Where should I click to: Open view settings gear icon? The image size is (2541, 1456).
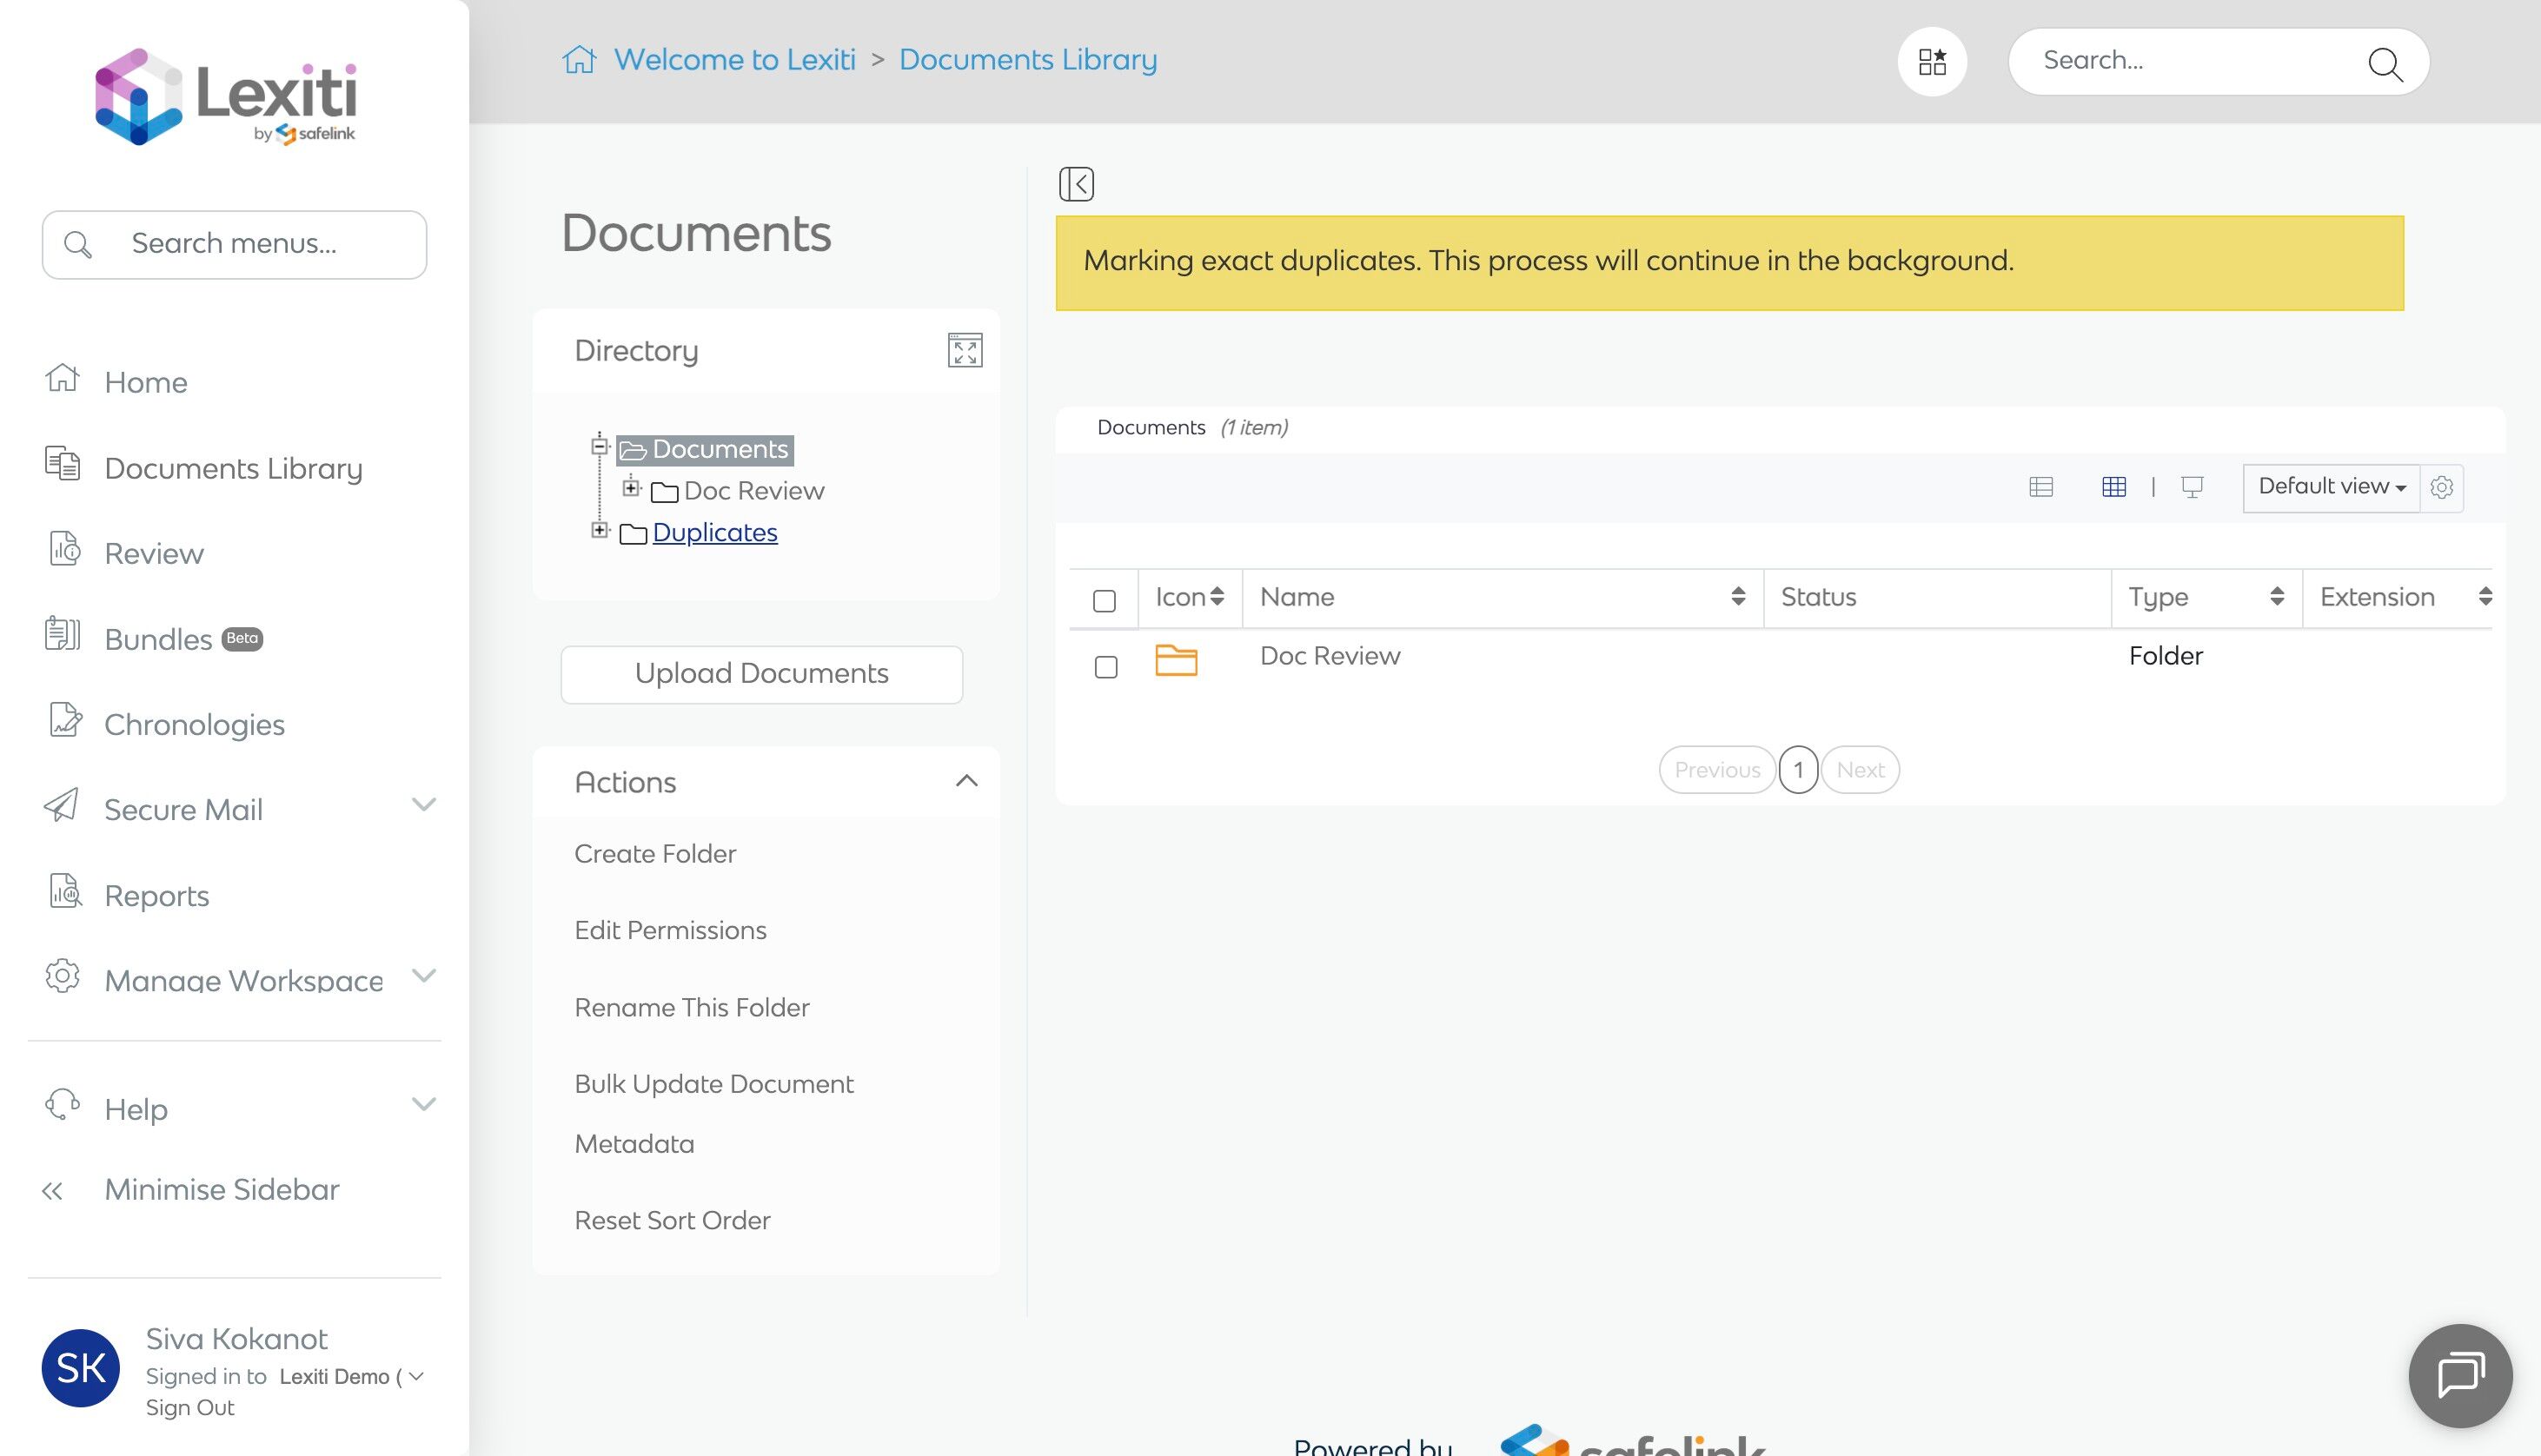tap(2441, 487)
